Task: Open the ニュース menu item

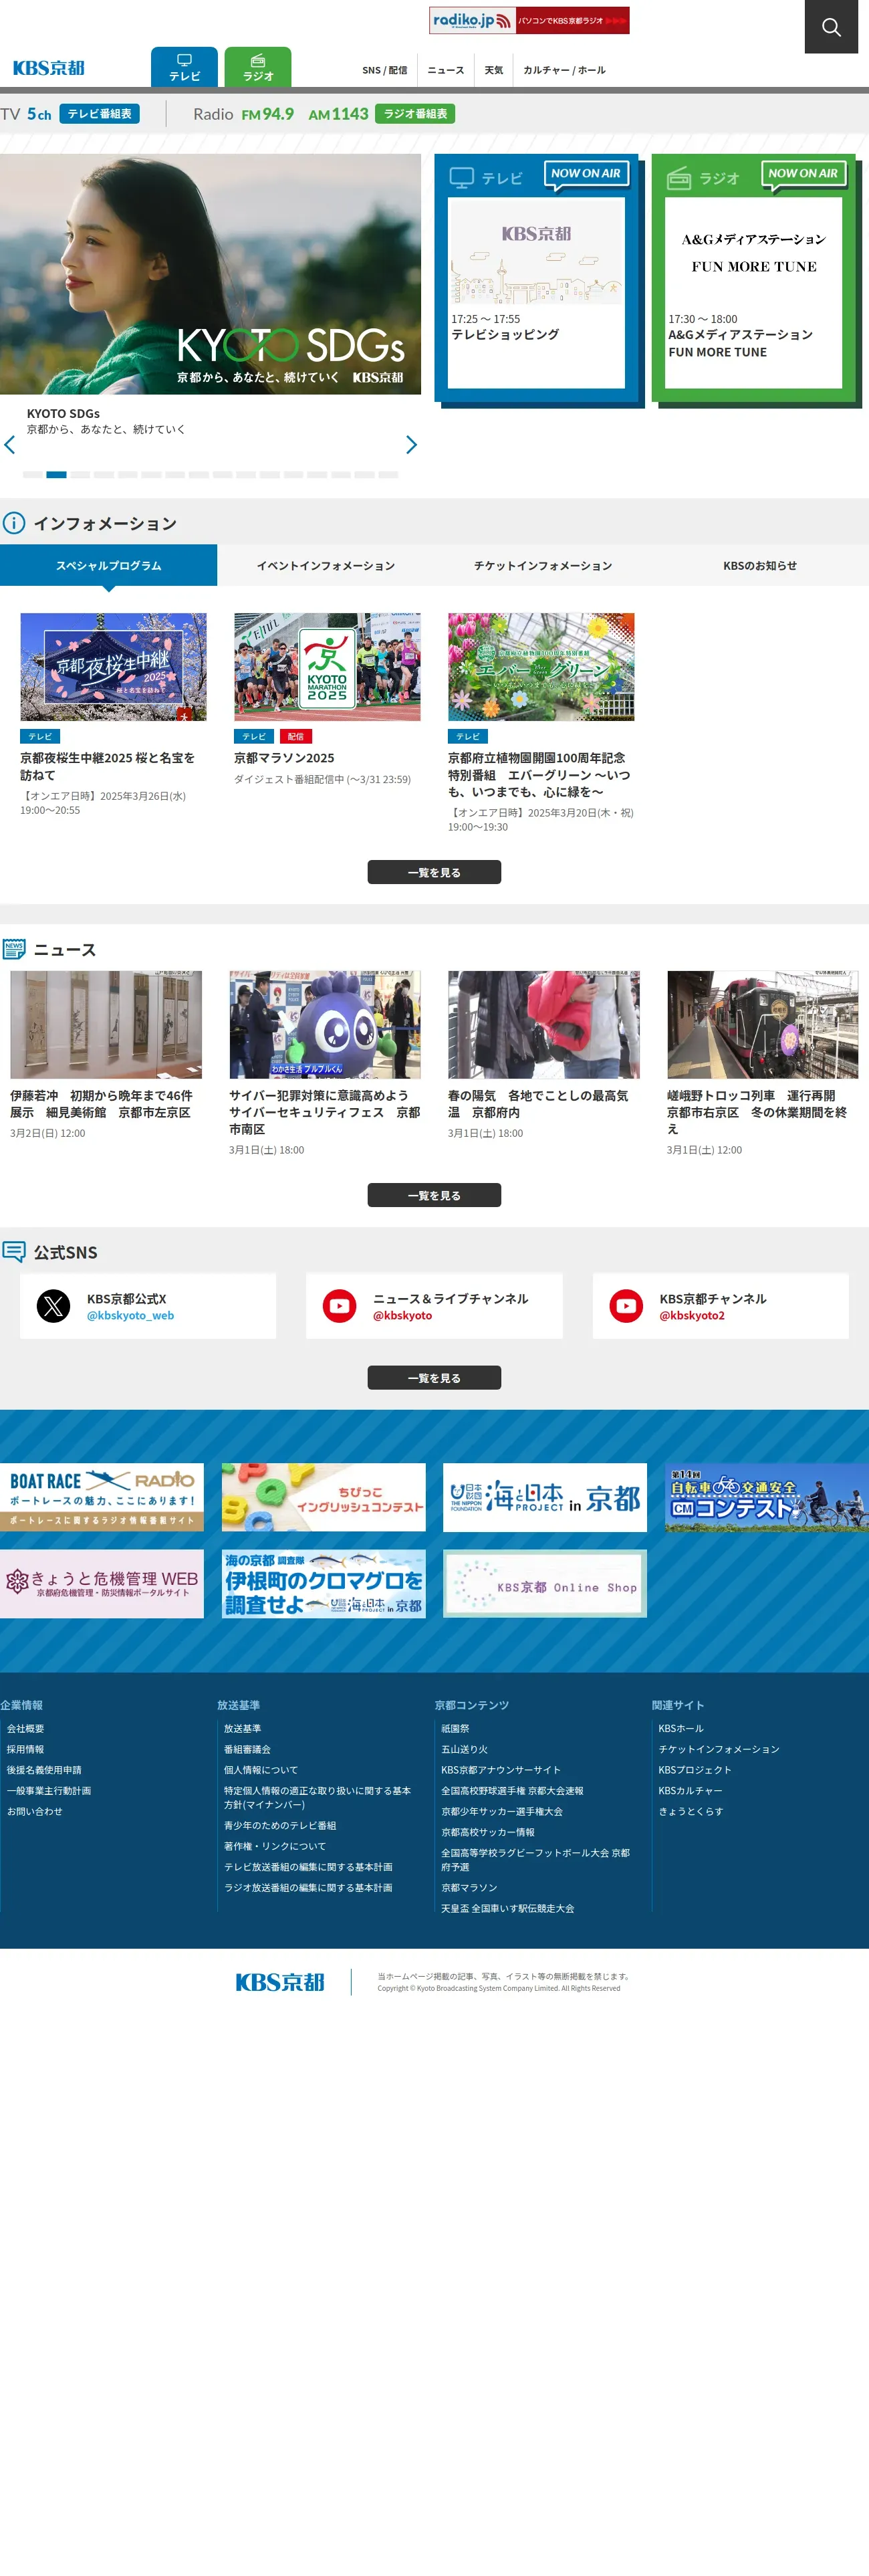Action: [446, 70]
